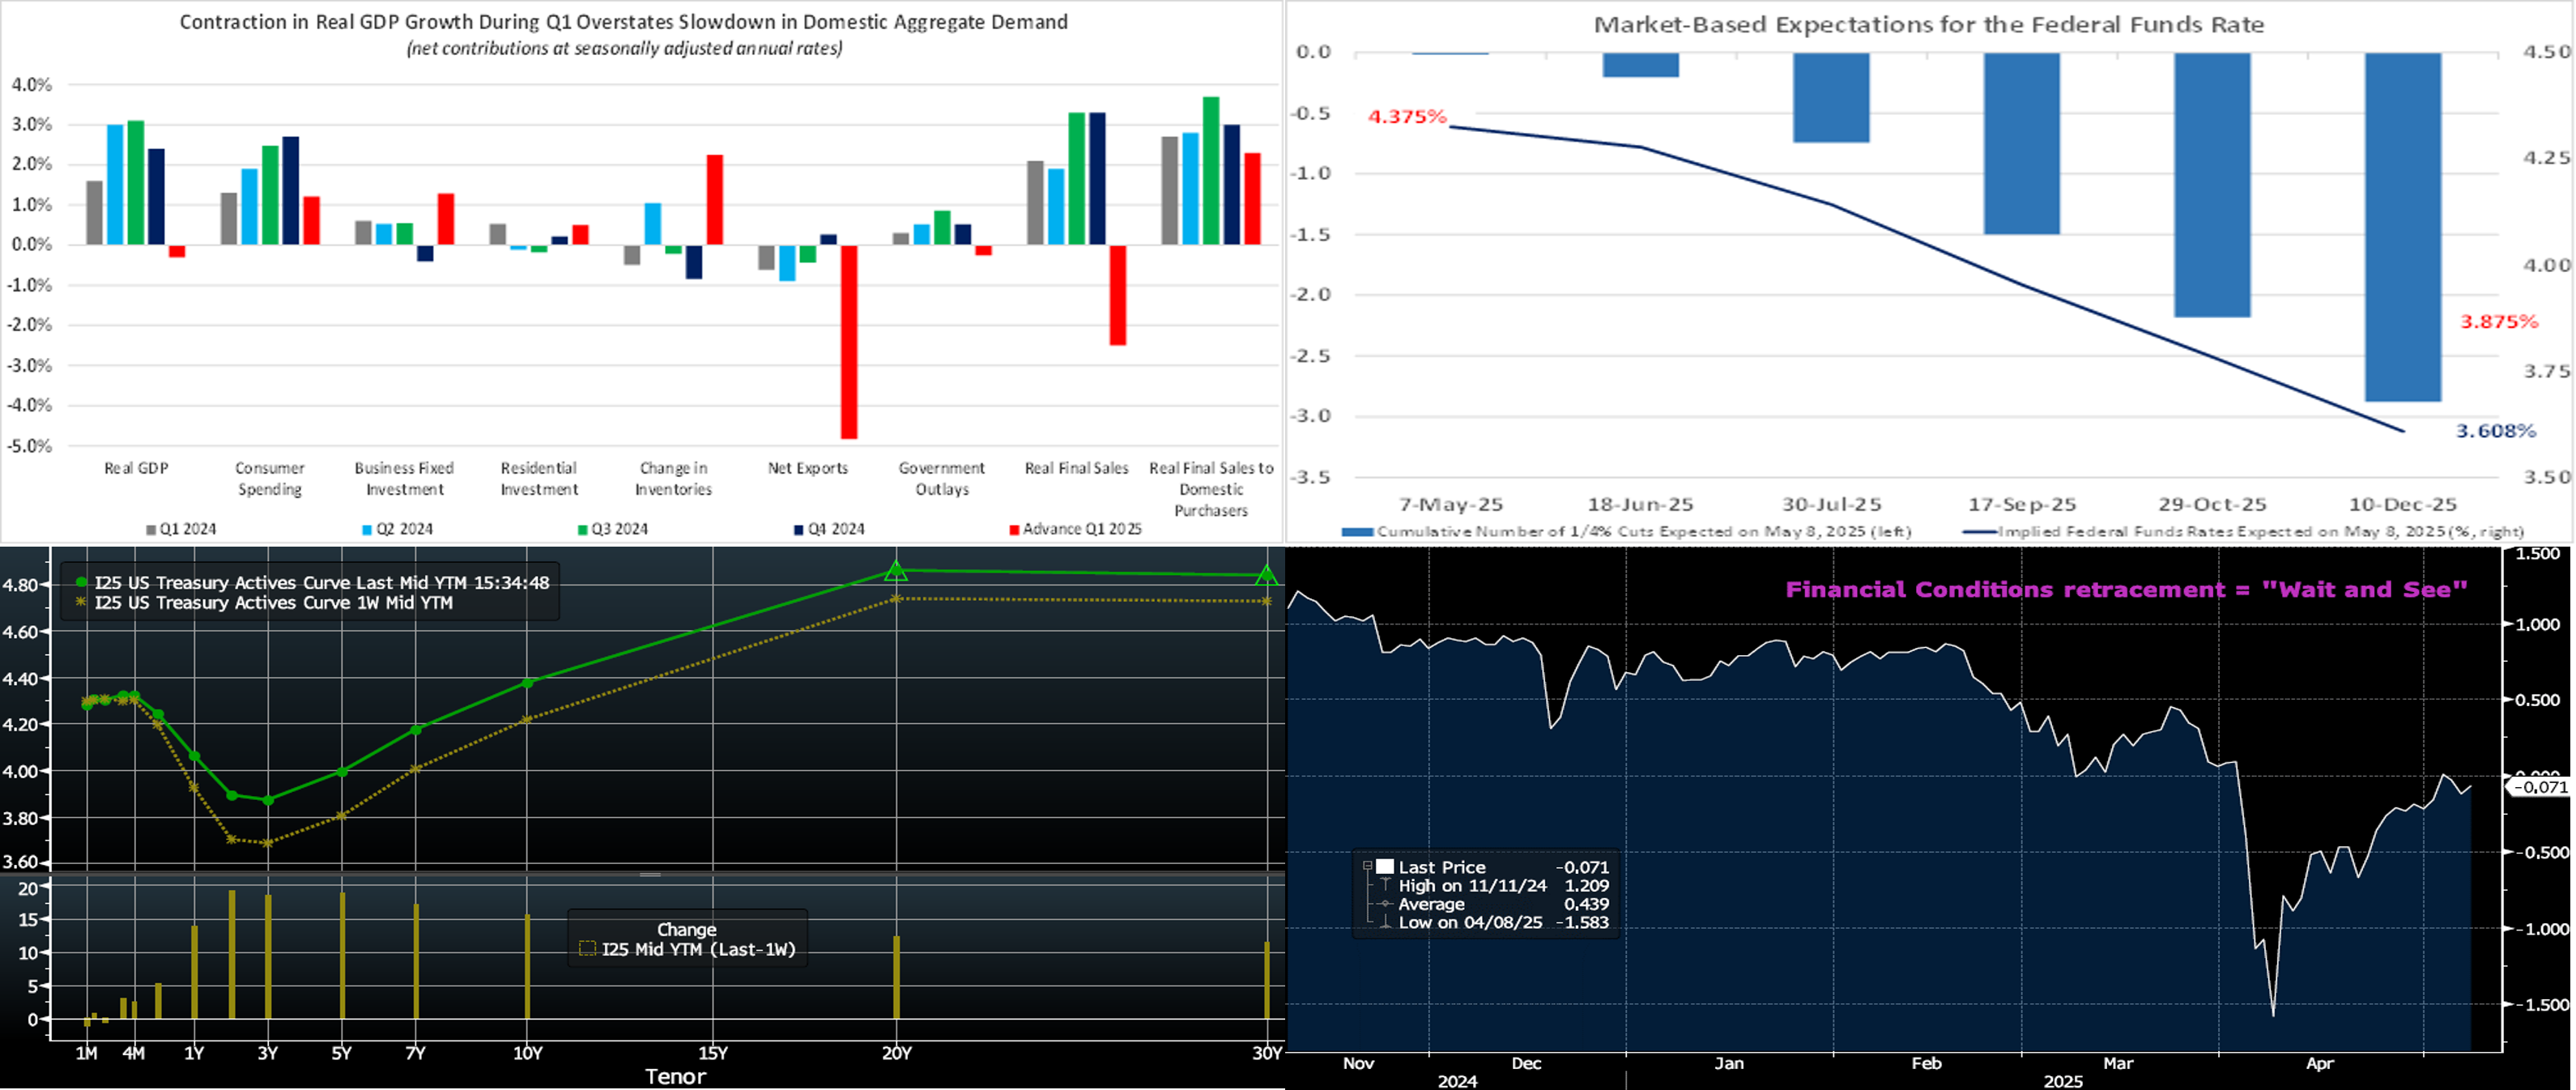Select the 10Y tenor axis label
This screenshot has width=2576, height=1090.
coord(527,1053)
